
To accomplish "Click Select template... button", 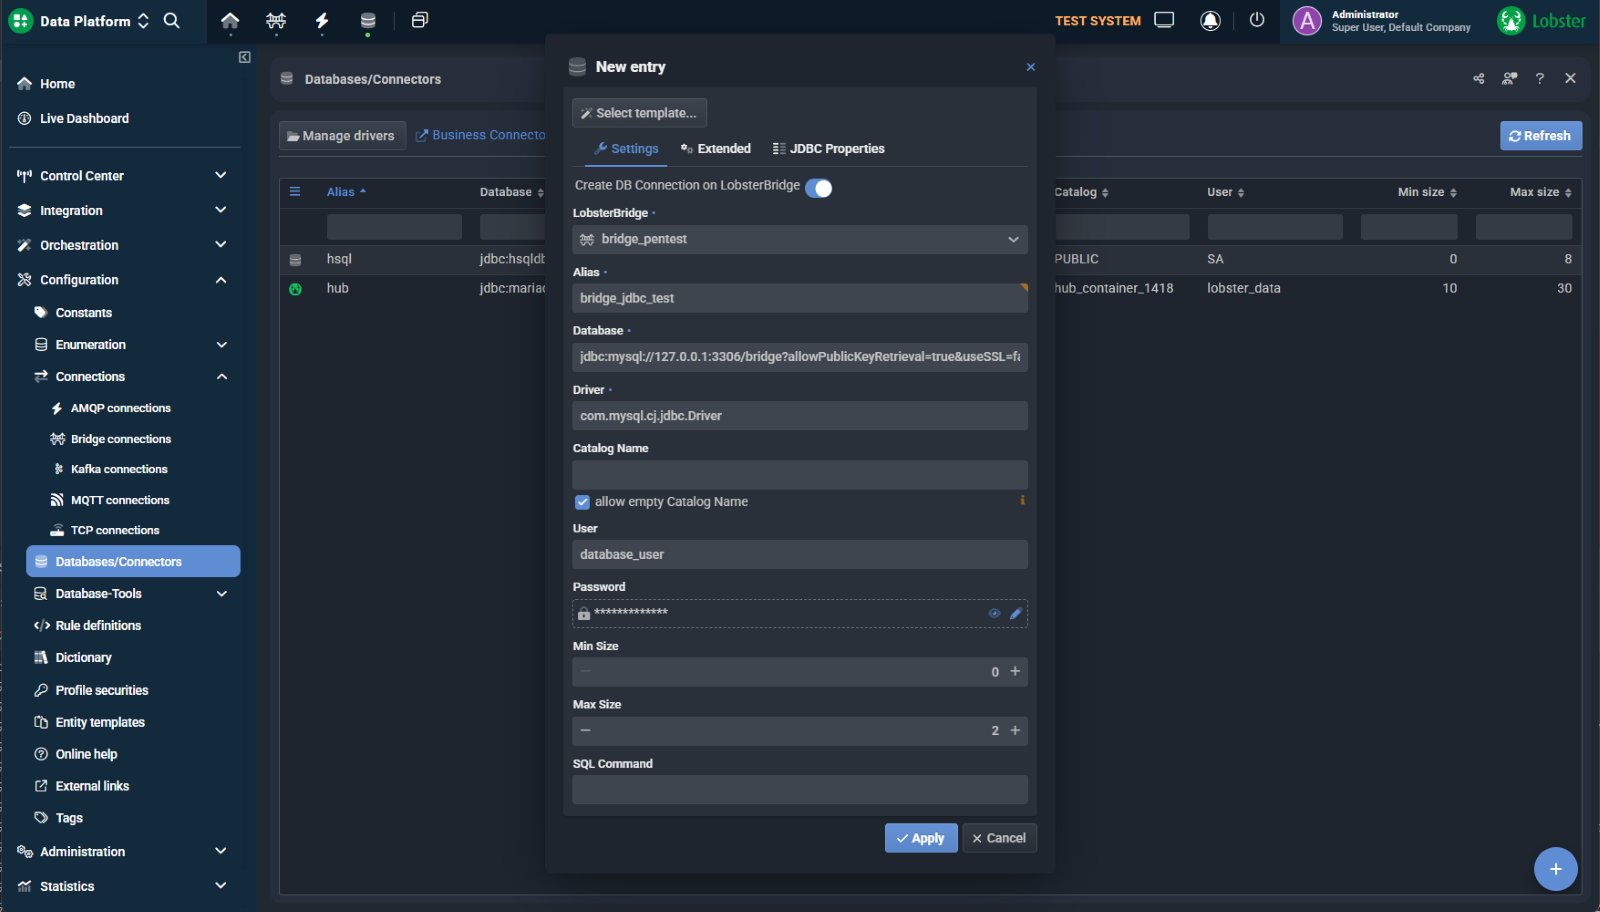I will tap(639, 113).
